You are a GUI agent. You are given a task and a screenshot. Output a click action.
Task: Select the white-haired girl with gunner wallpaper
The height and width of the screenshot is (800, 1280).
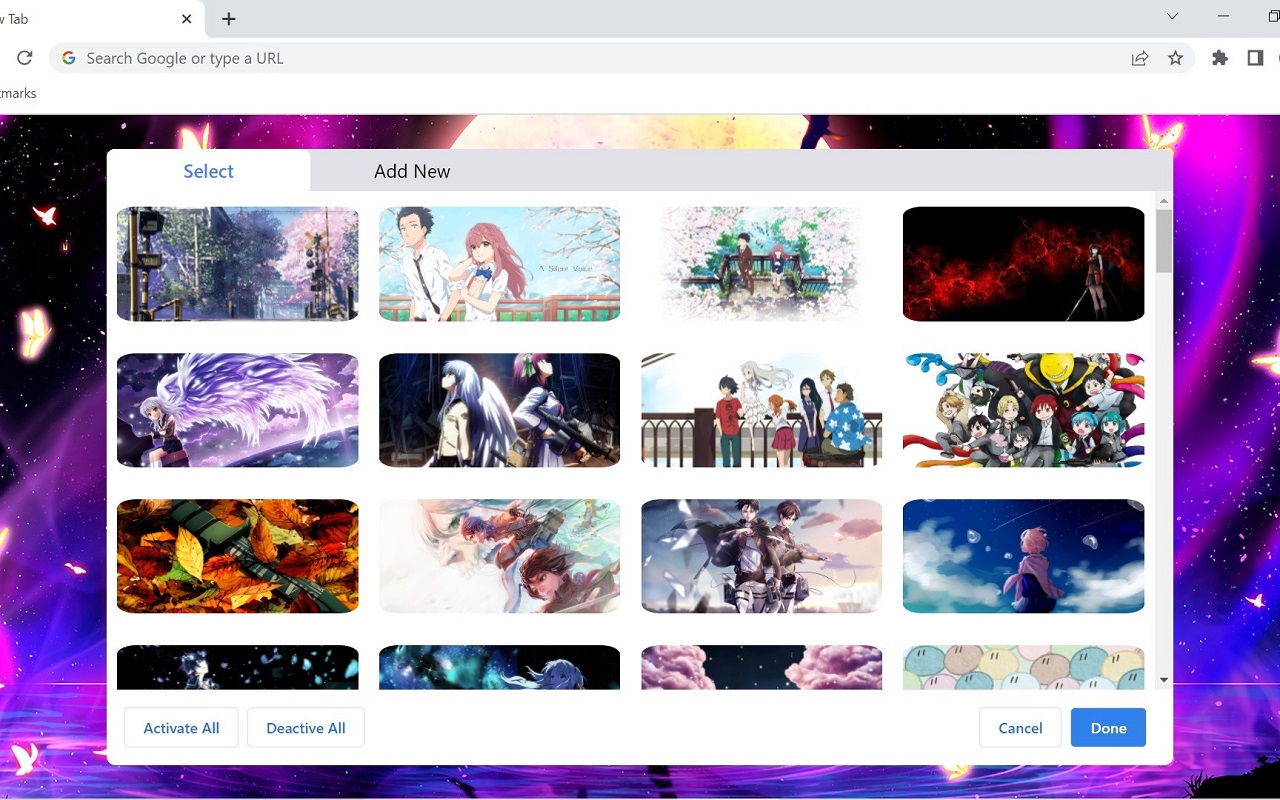500,410
